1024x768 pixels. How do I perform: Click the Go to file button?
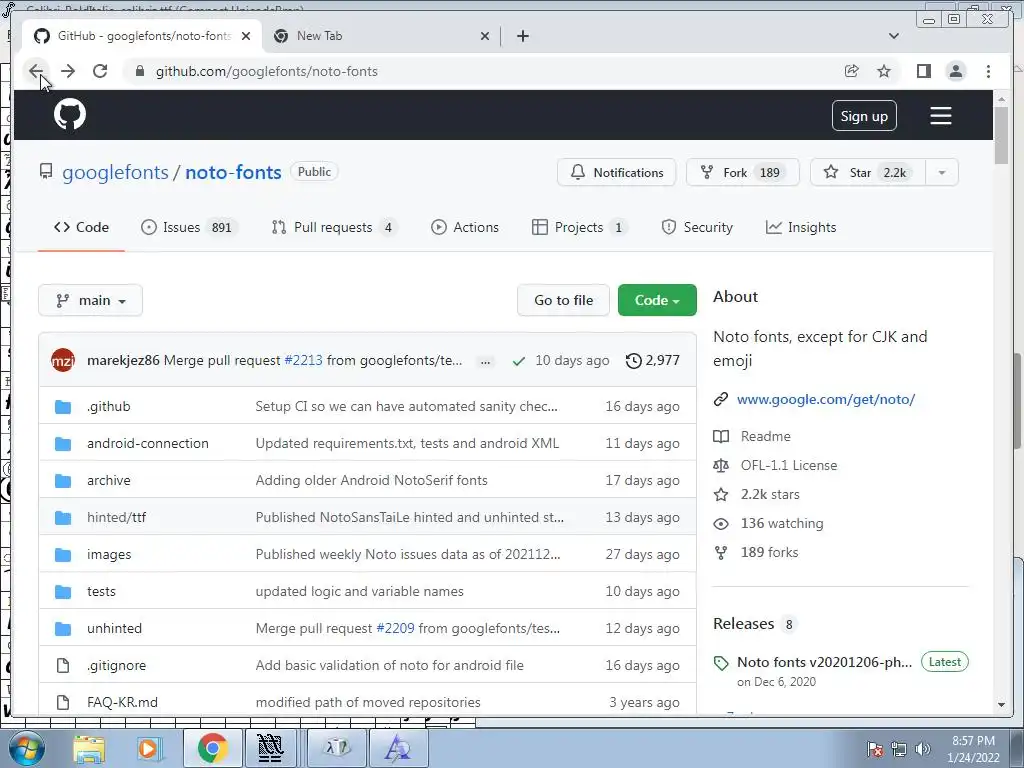[564, 300]
